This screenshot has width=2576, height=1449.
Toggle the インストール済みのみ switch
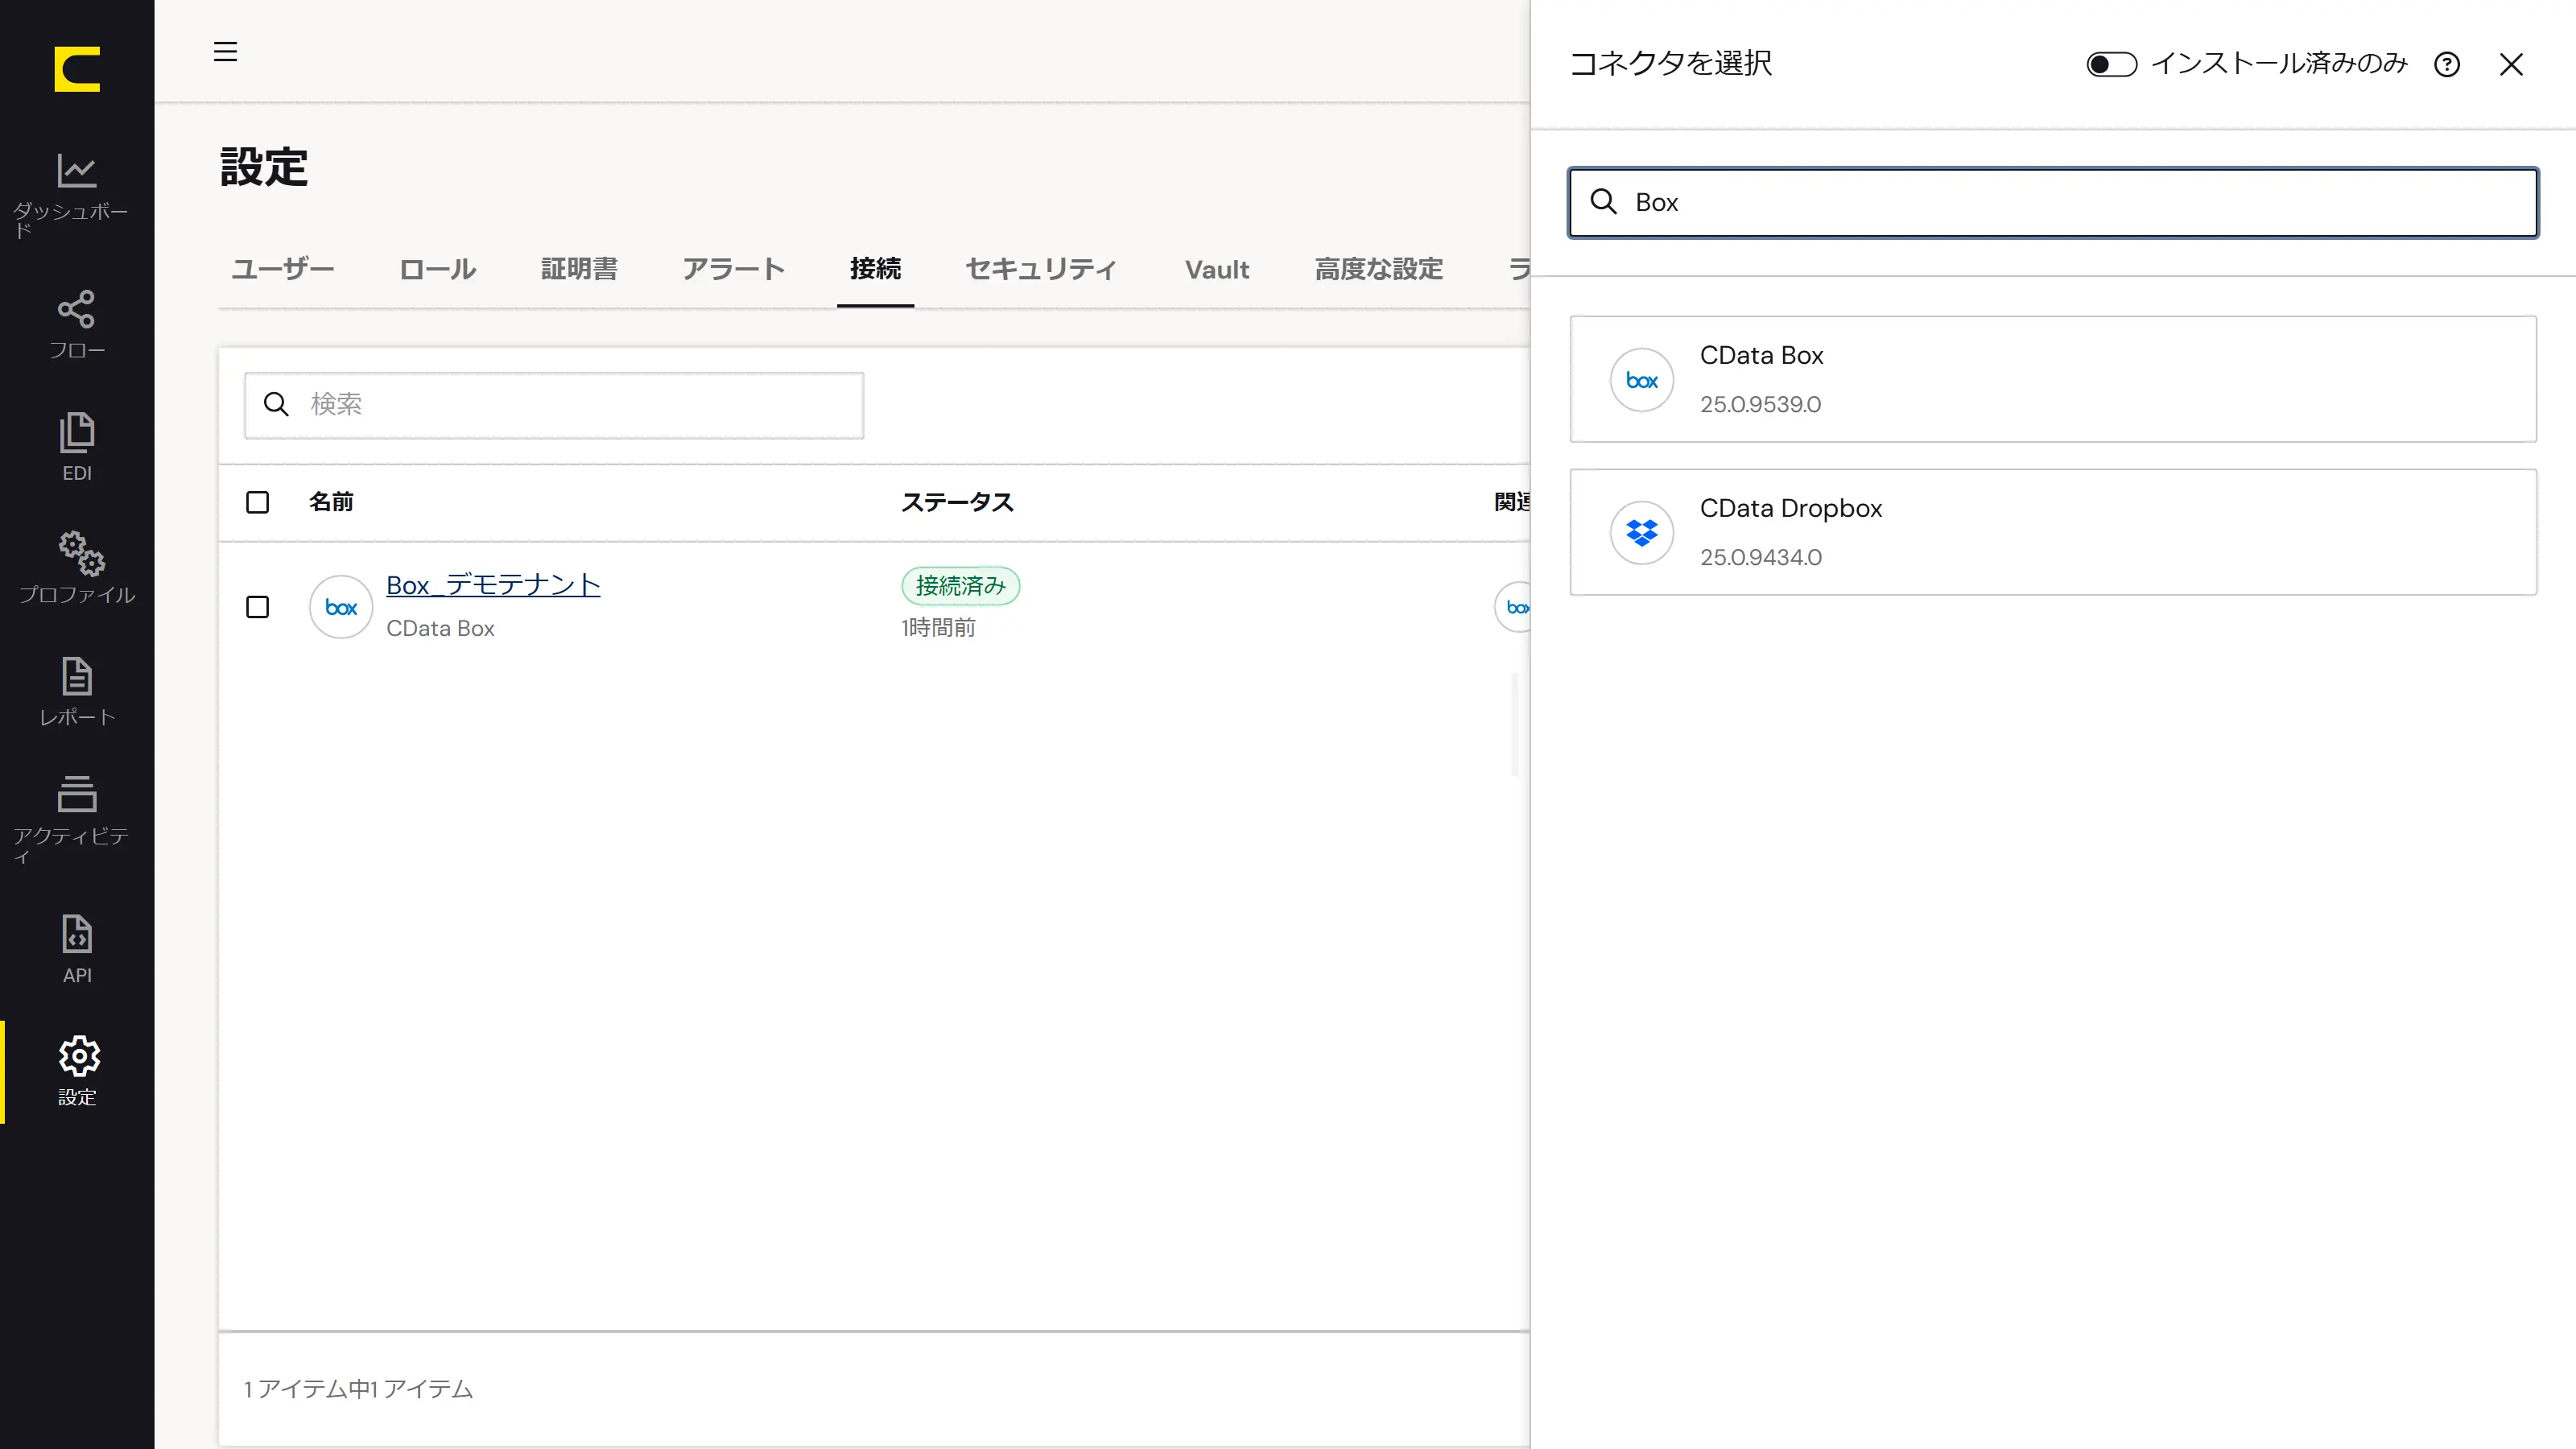pos(2111,65)
